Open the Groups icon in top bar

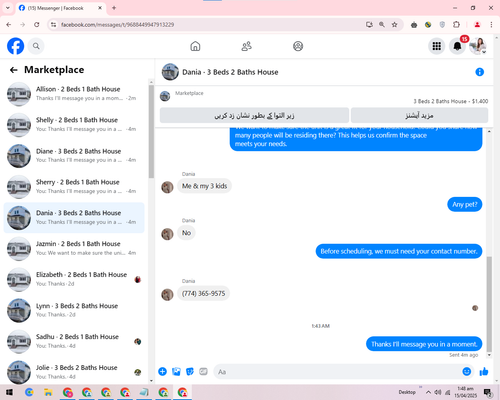point(298,46)
